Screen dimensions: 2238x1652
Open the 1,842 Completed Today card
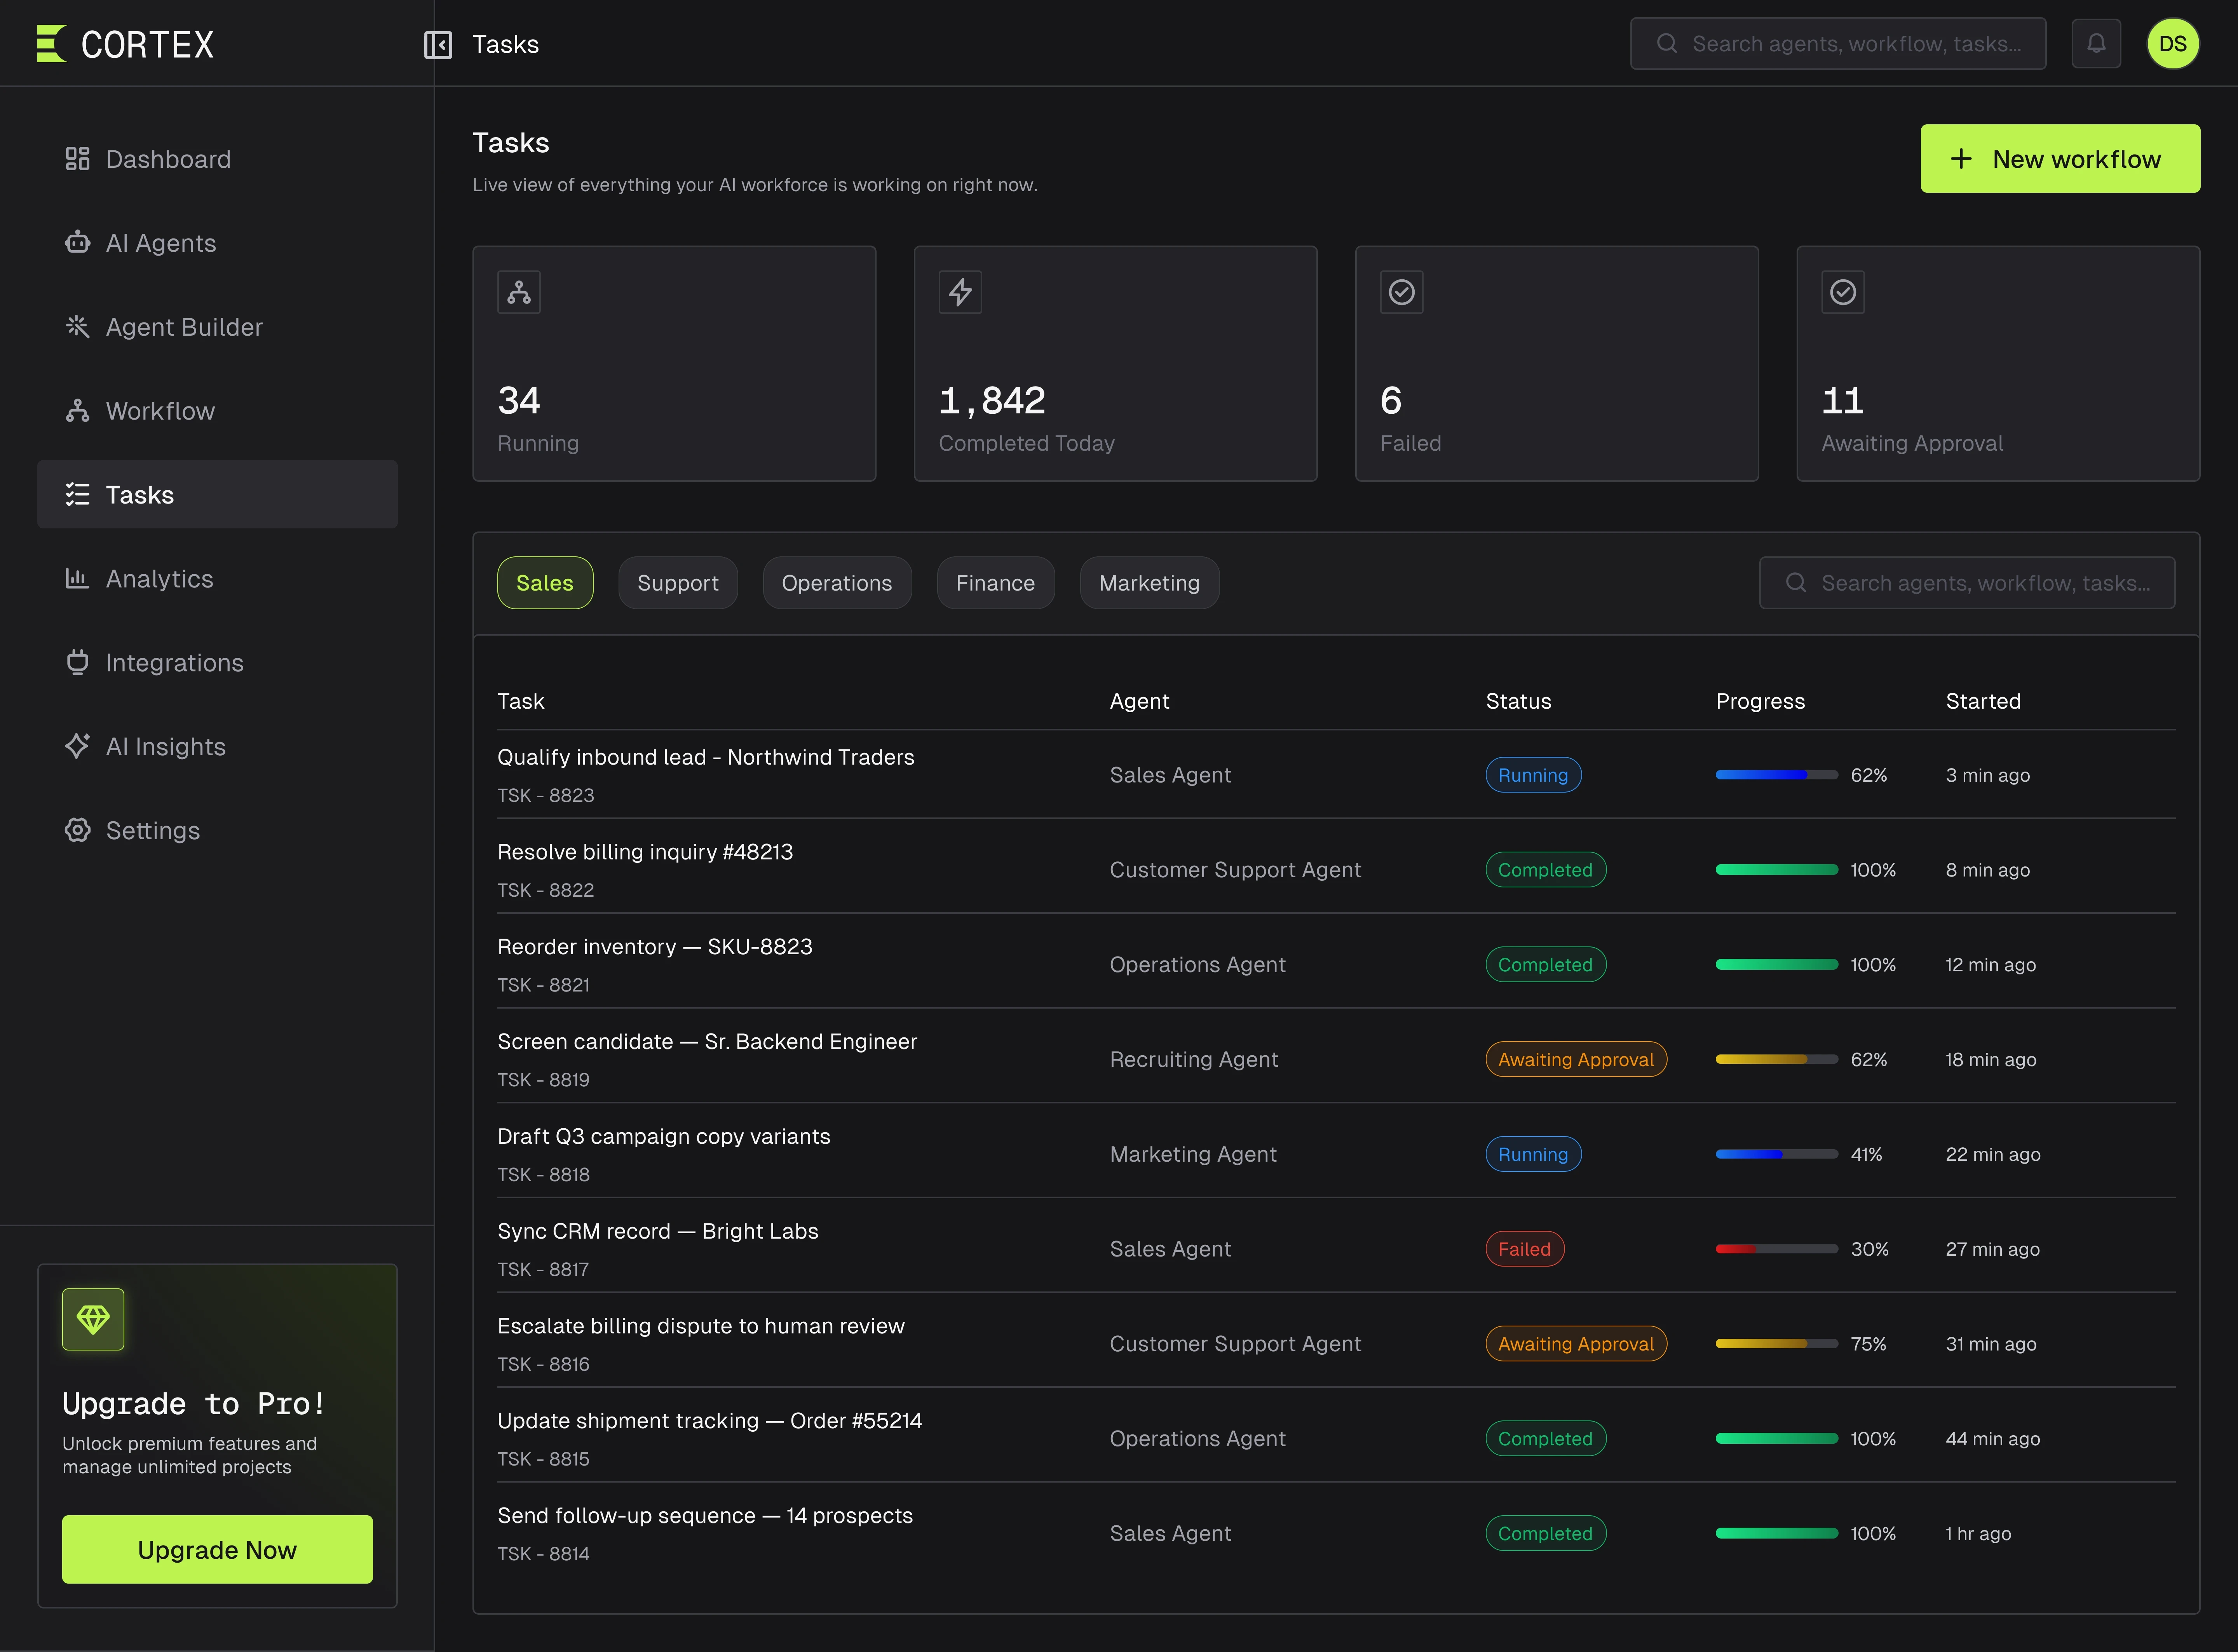(1115, 364)
